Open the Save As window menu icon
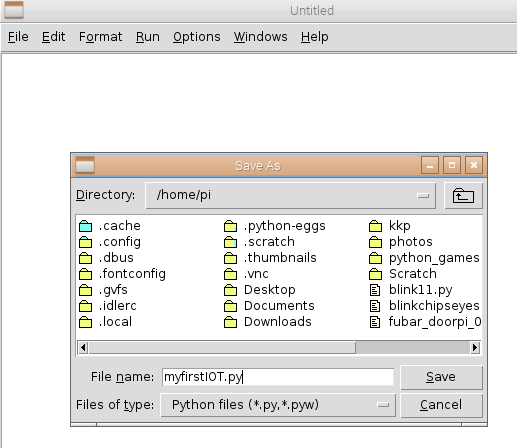This screenshot has height=448, width=517. click(x=85, y=165)
